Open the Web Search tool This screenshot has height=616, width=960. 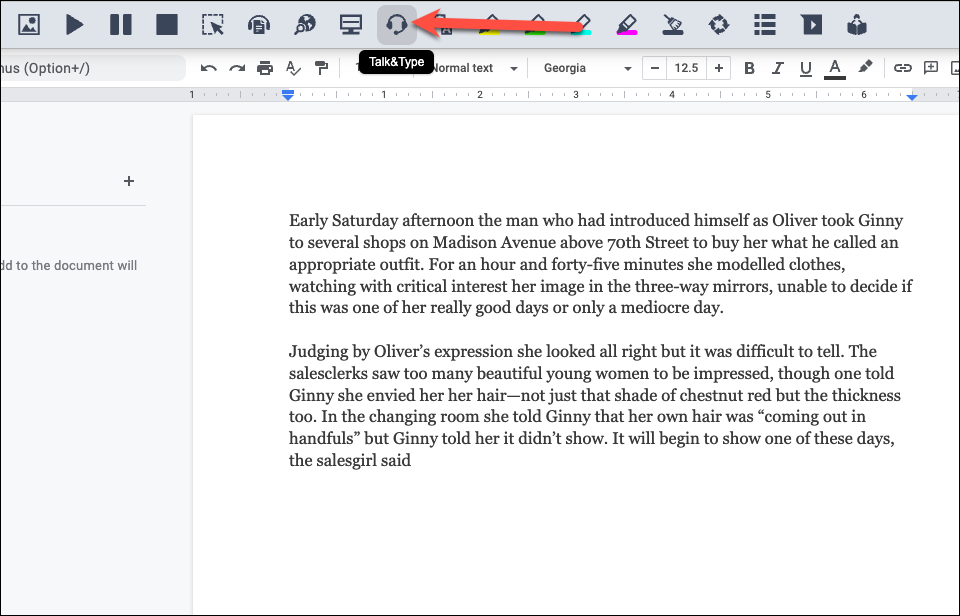[305, 25]
